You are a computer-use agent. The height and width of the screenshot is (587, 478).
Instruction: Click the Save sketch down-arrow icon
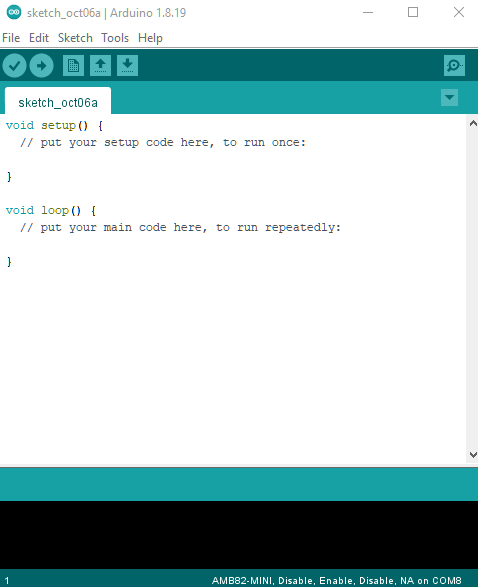click(x=127, y=66)
